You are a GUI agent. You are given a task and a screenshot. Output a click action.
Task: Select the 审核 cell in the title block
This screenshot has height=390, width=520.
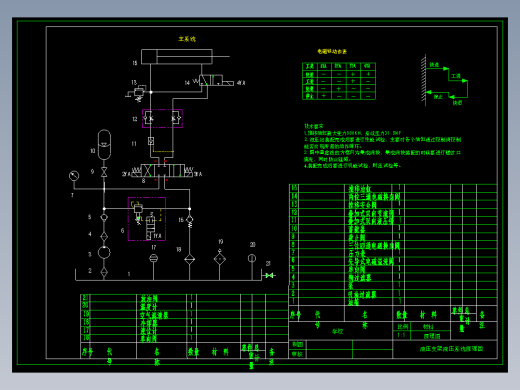point(297,354)
